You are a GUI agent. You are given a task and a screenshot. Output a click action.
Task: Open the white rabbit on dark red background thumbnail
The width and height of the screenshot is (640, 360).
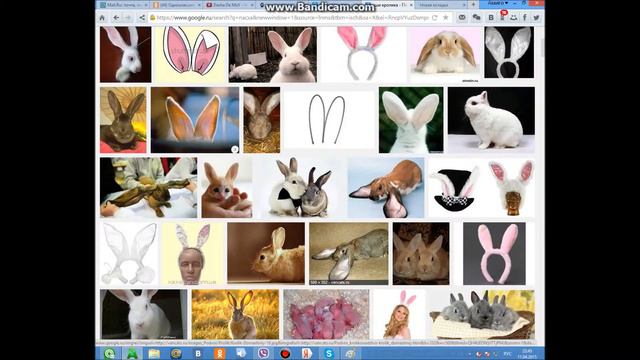coord(125,55)
